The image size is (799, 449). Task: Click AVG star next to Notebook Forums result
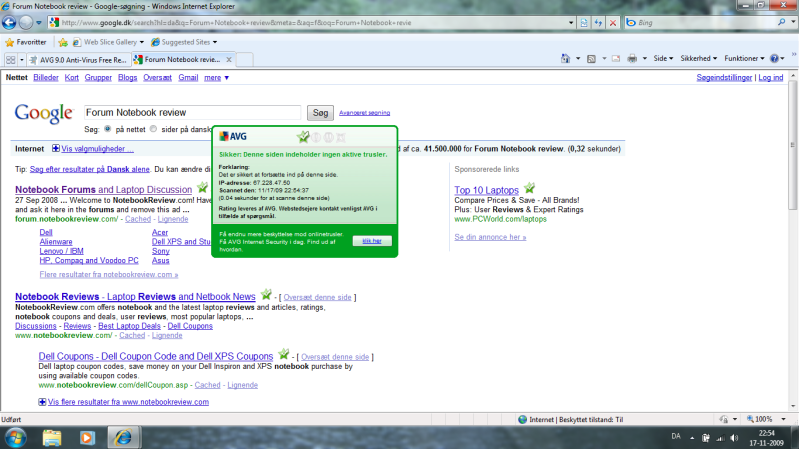coord(202,188)
